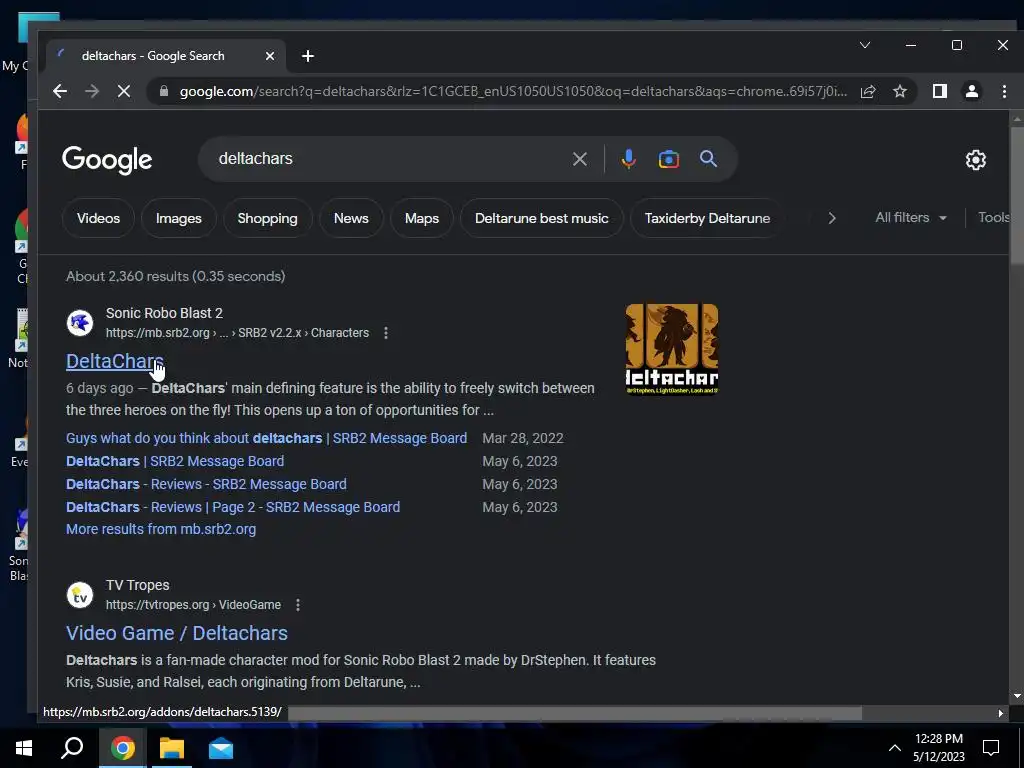Submit search with magnifier icon
This screenshot has width=1024, height=768.
pyautogui.click(x=709, y=159)
